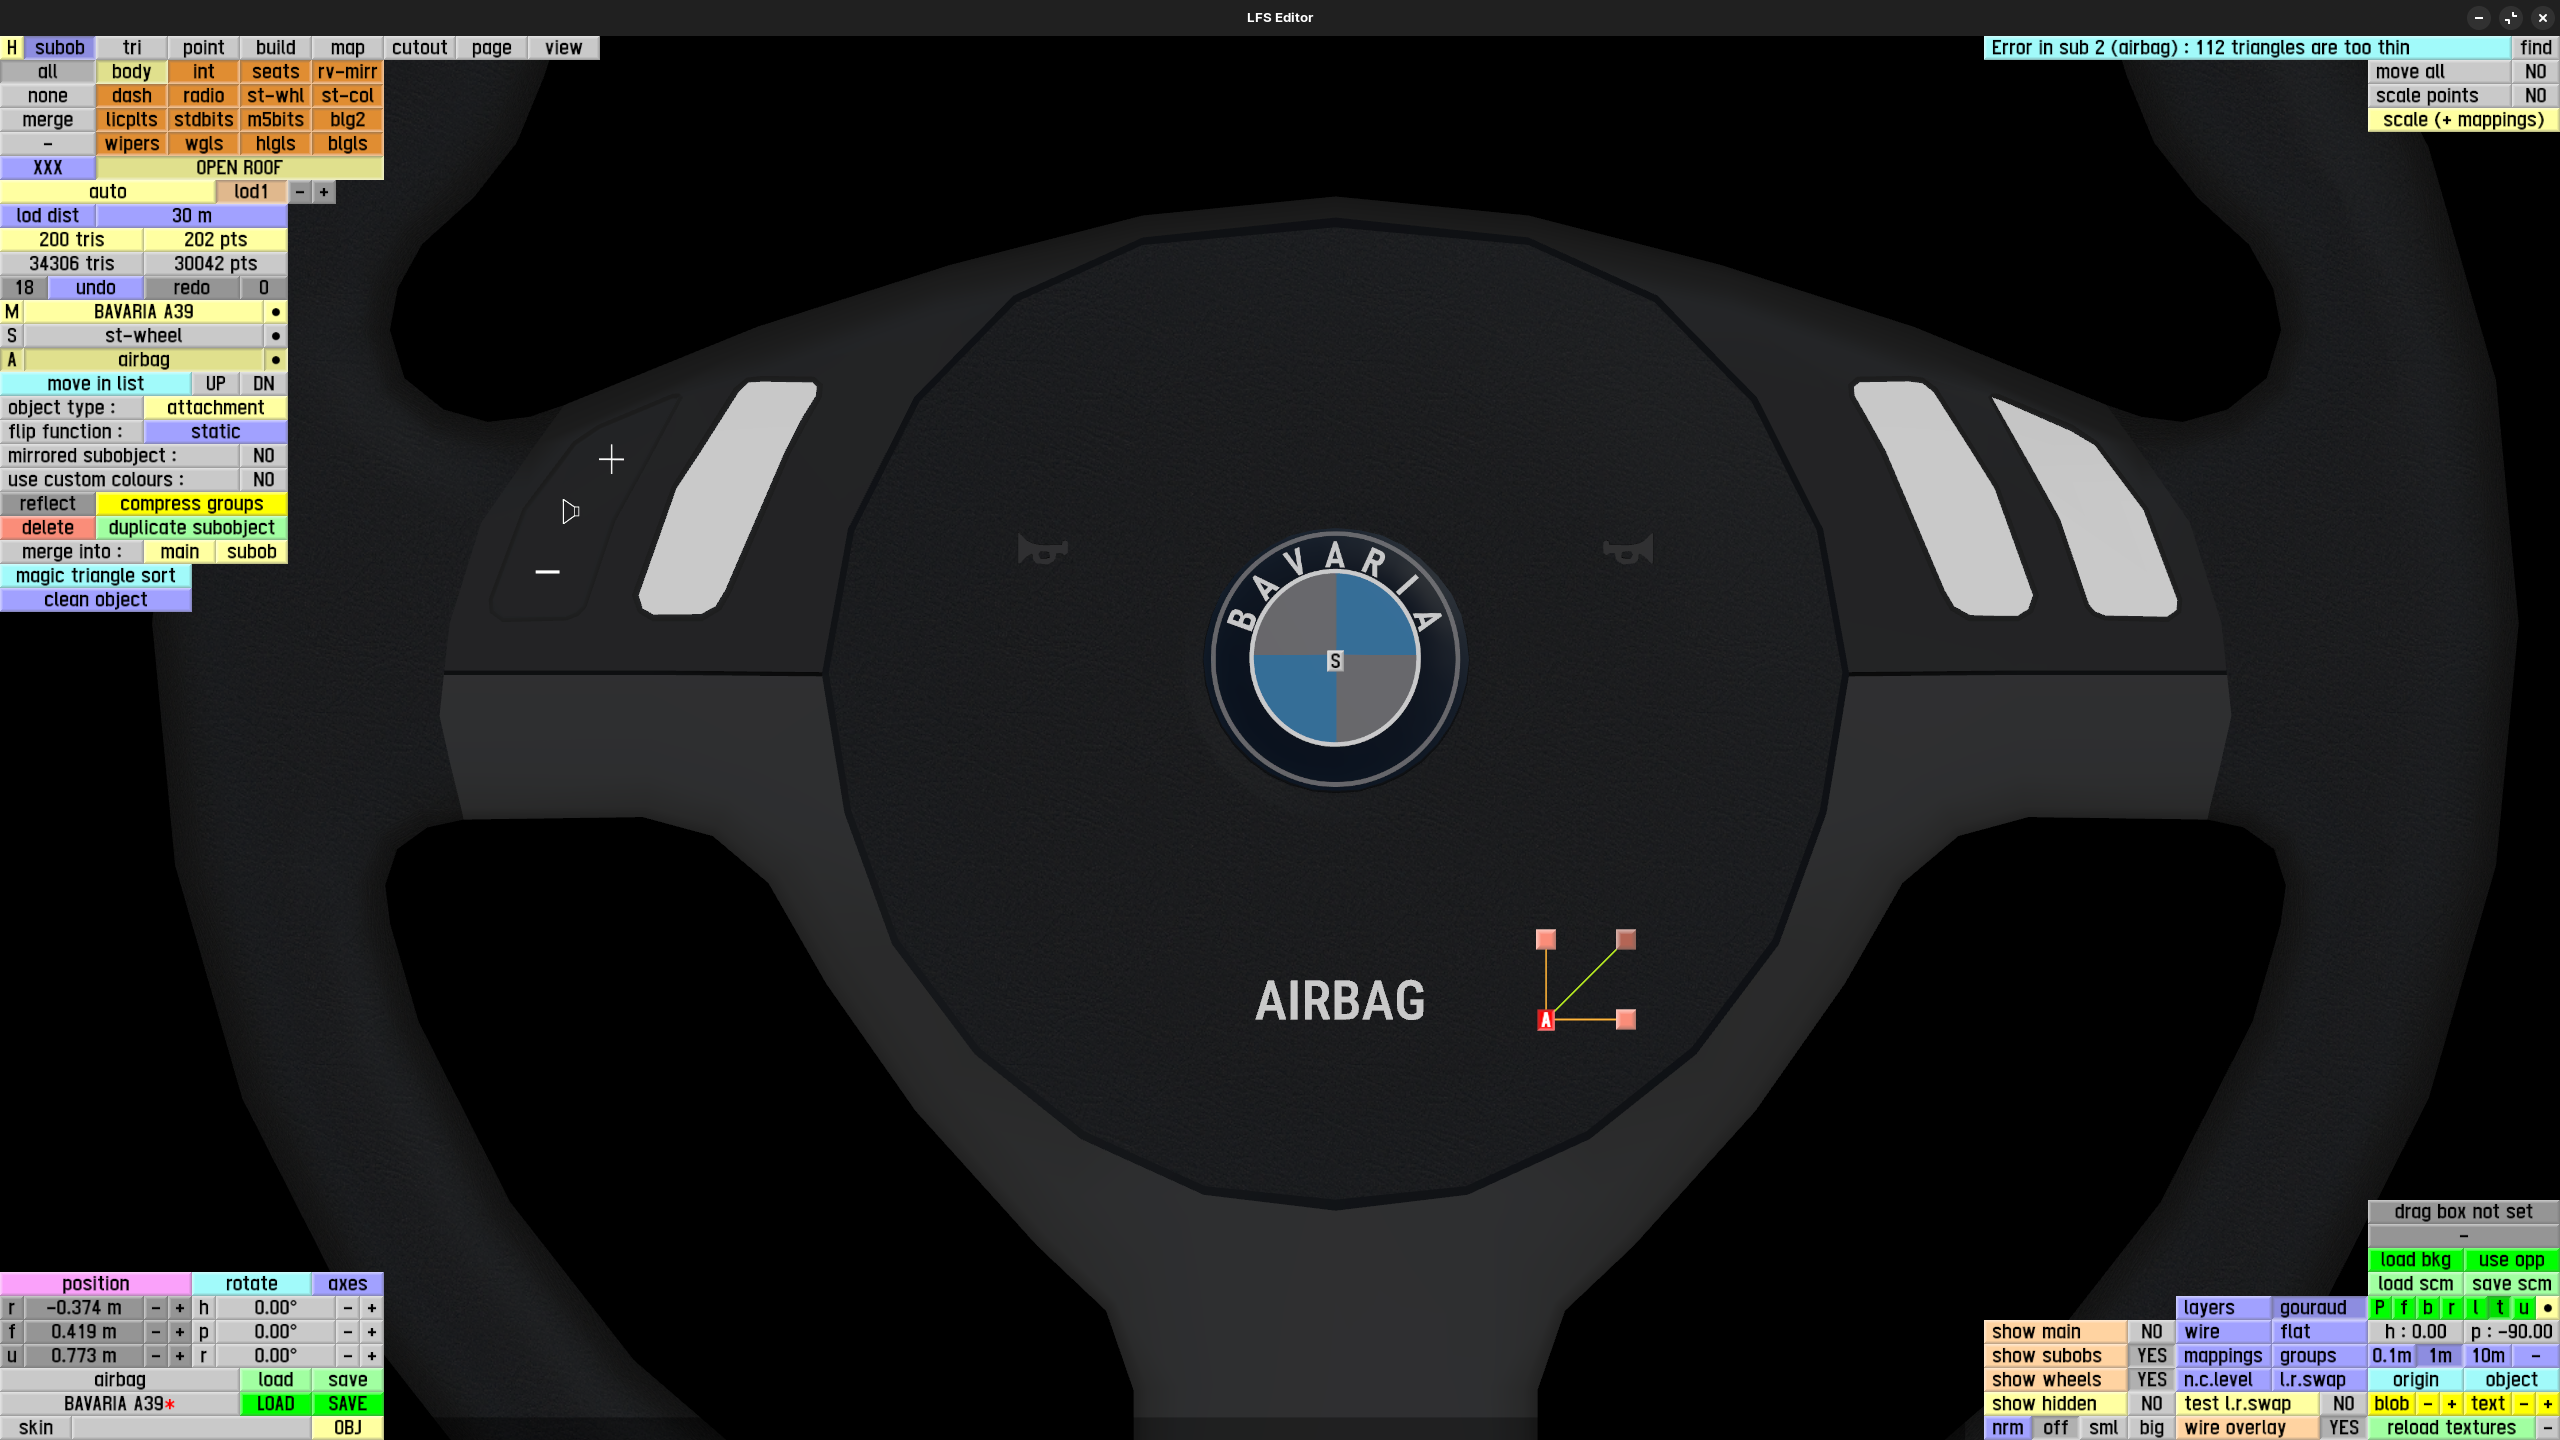
Task: Click the 'S' subobject marker on logo
Action: click(1335, 661)
